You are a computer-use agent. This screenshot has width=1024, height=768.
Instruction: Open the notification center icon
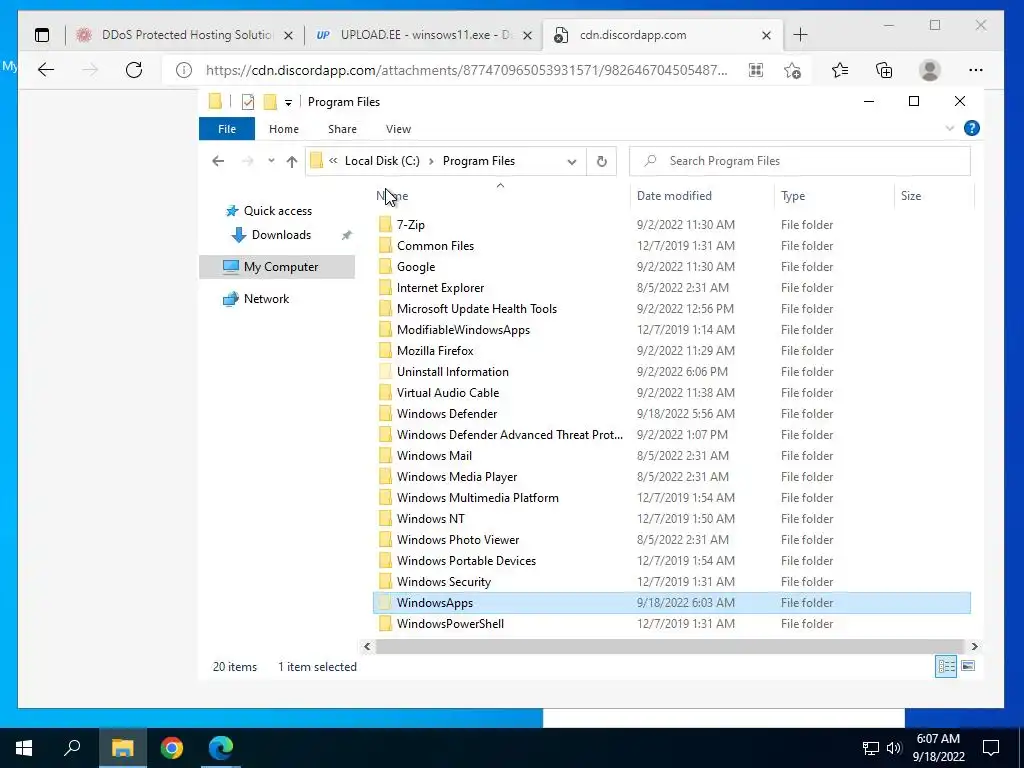(991, 748)
